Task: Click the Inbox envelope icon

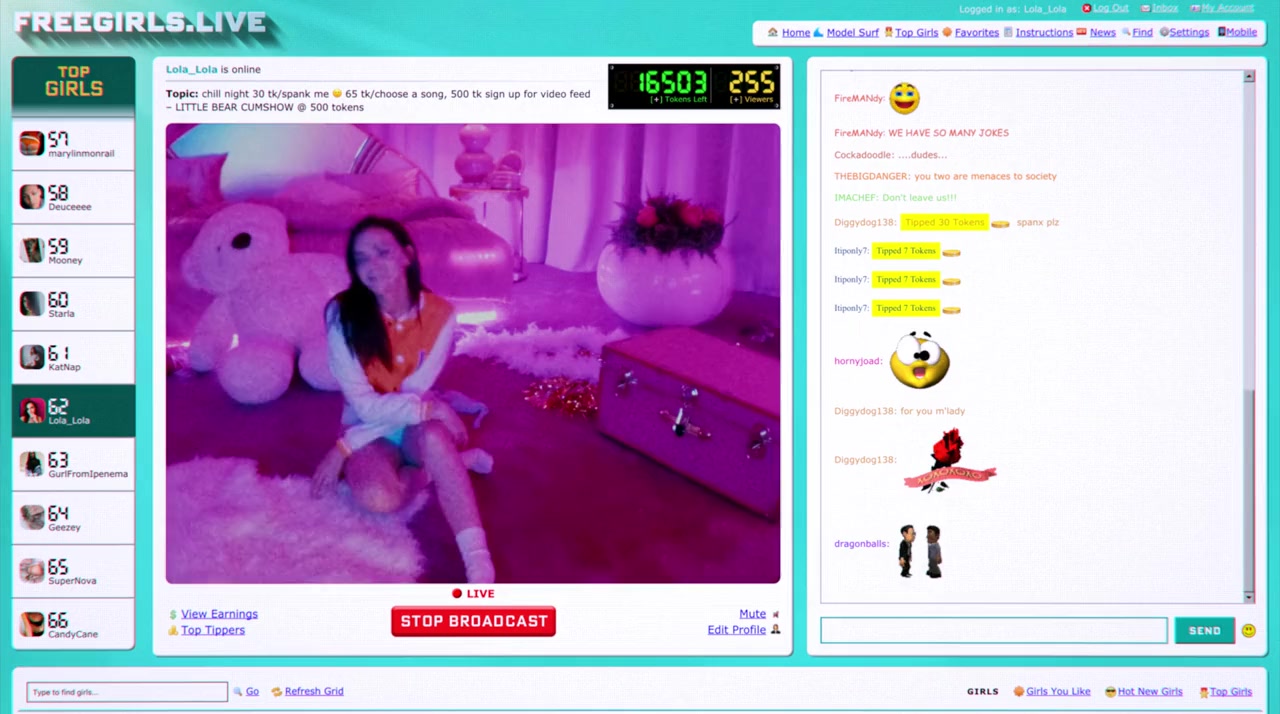Action: pyautogui.click(x=1145, y=8)
